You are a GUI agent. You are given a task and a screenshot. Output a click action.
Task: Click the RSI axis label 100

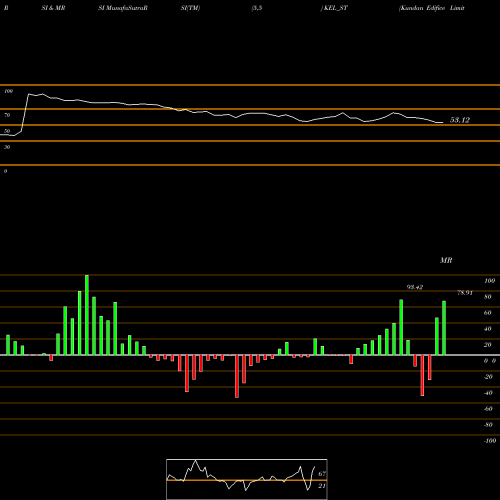tap(8, 91)
